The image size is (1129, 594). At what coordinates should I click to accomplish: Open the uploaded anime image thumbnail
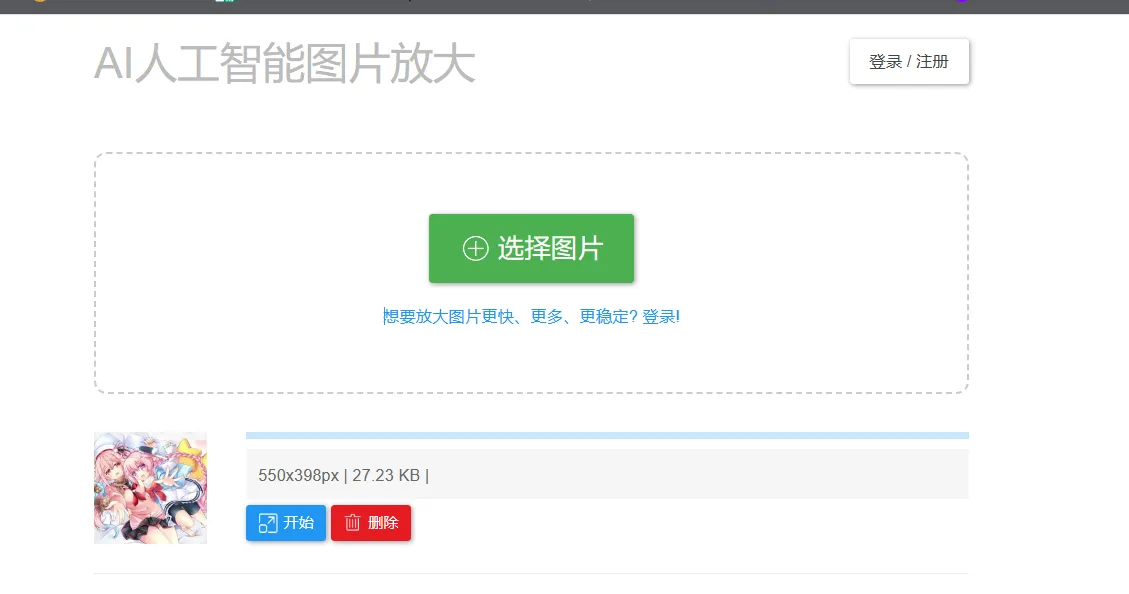coord(150,488)
